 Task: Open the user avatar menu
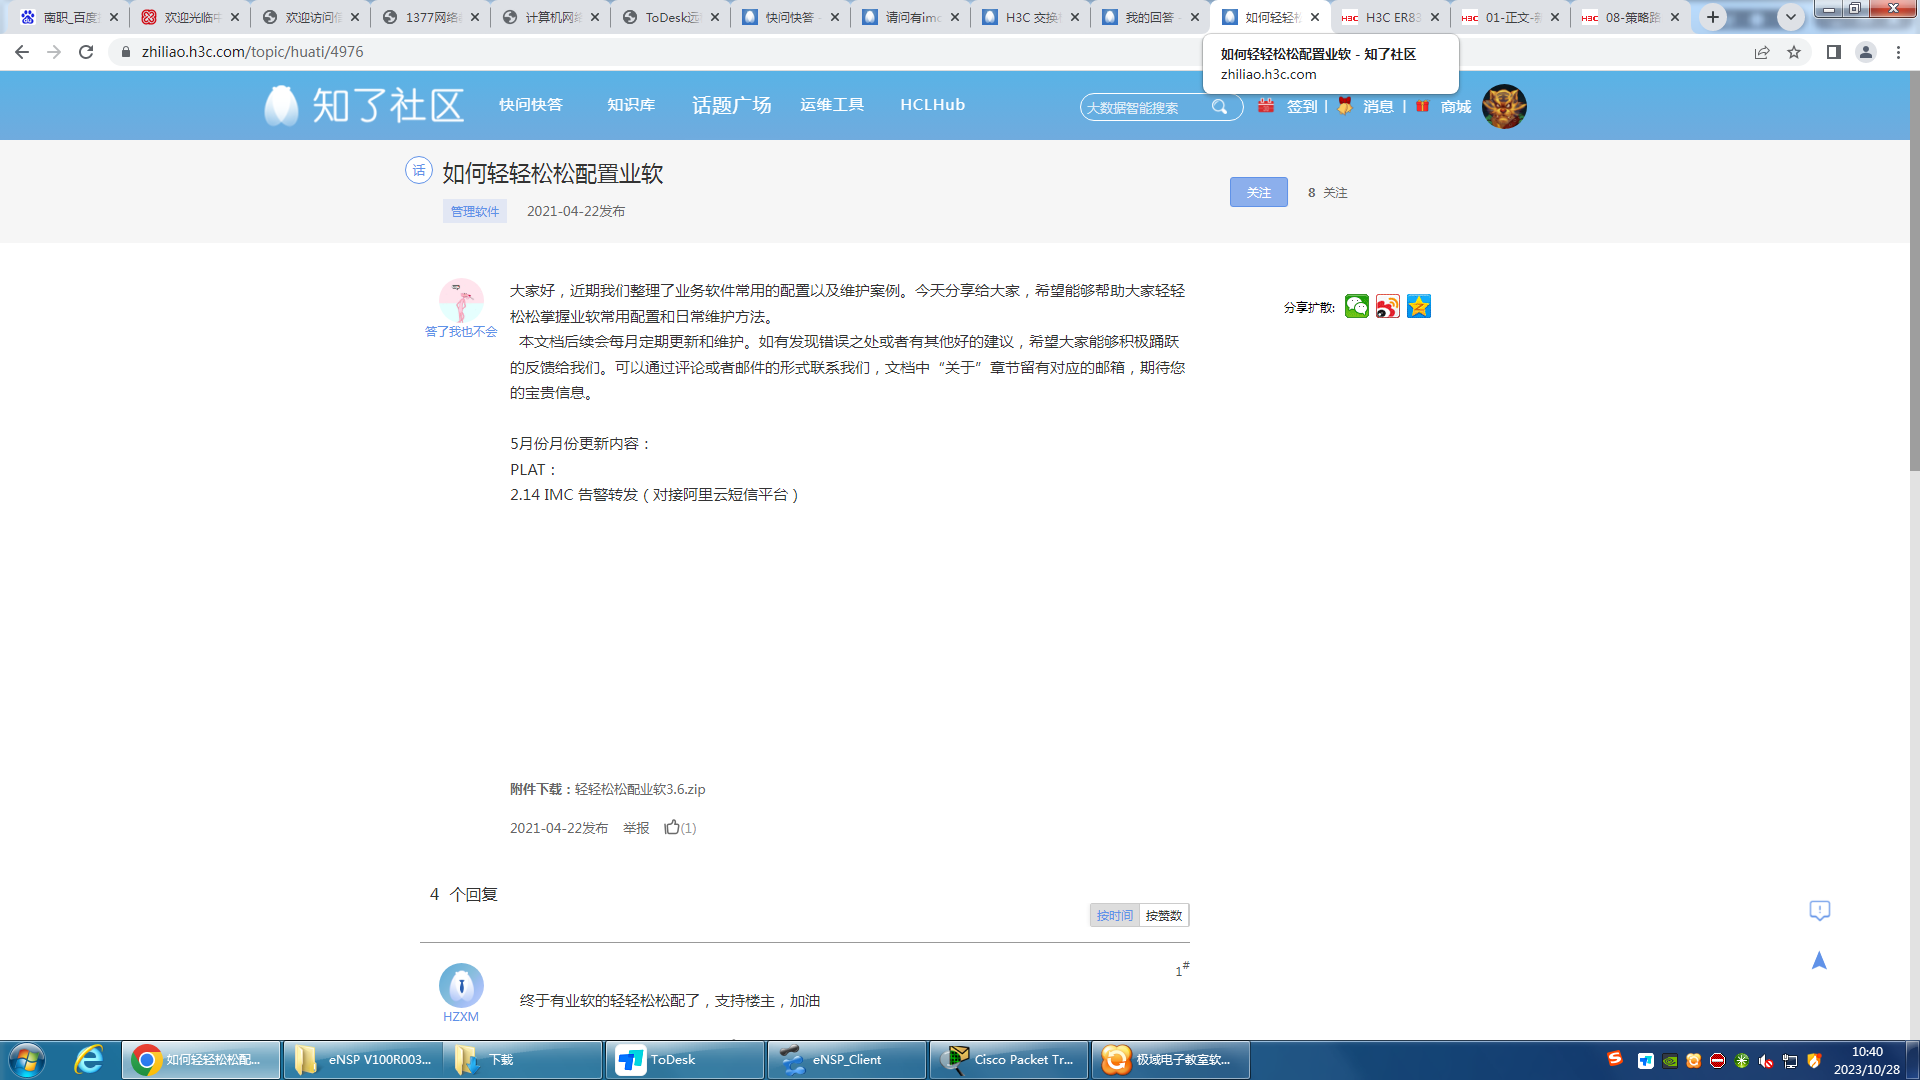click(1503, 106)
